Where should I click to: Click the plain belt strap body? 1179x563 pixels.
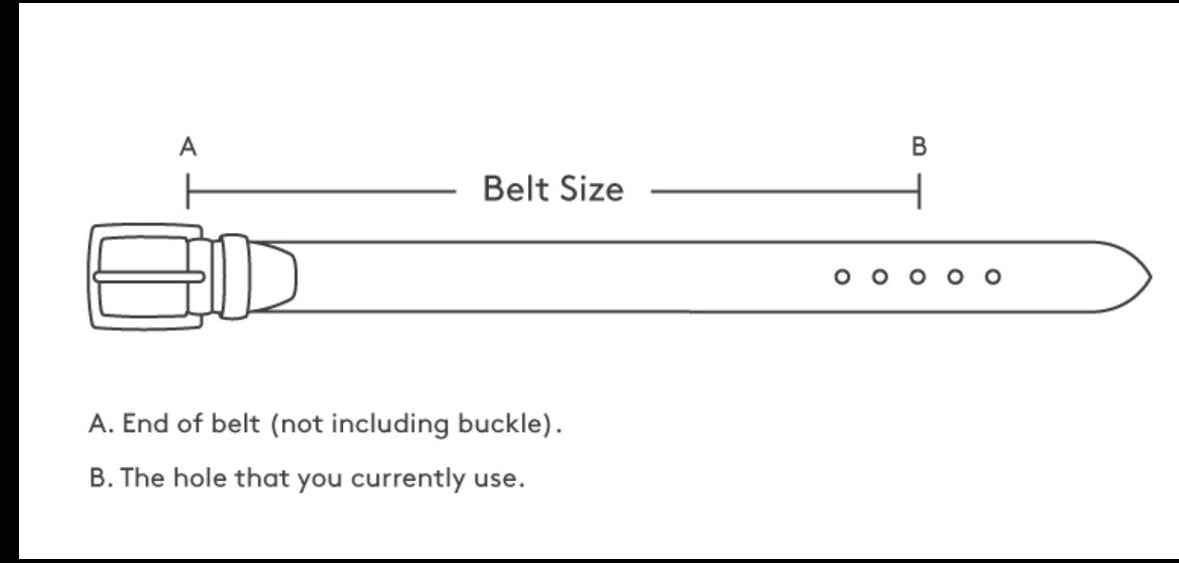(x=560, y=277)
